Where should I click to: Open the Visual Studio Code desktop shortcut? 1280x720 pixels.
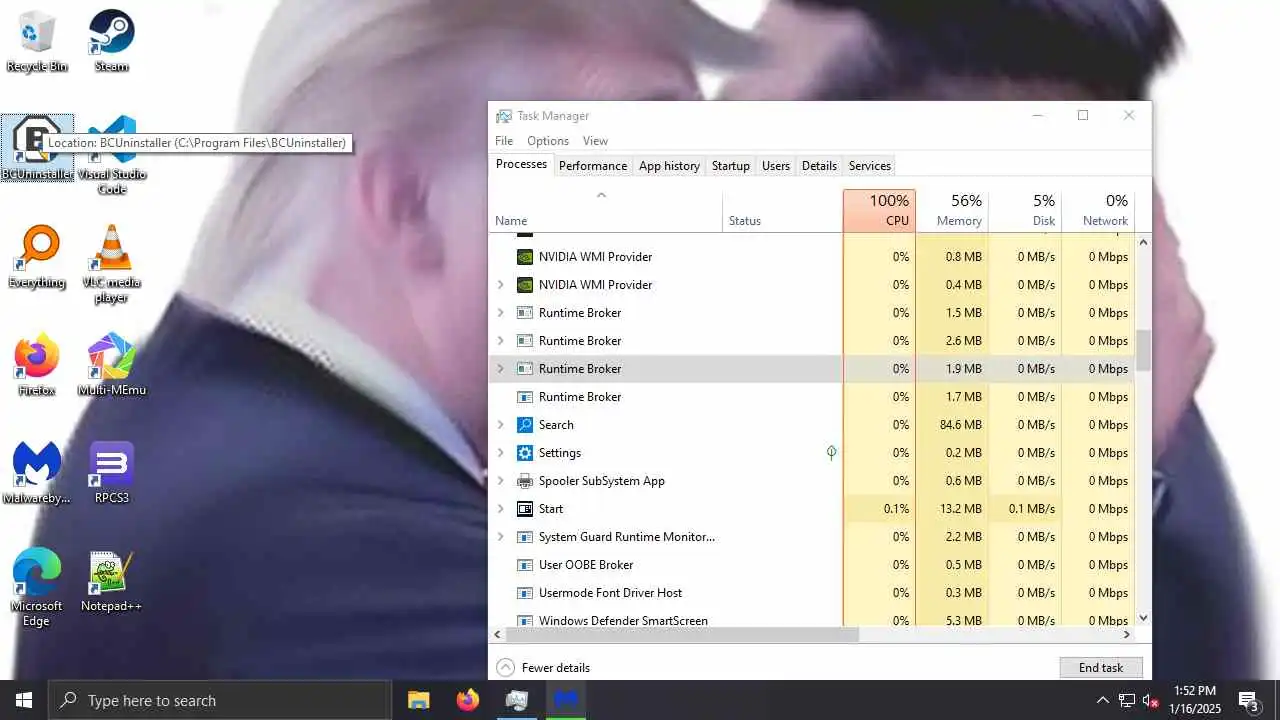coord(112,155)
